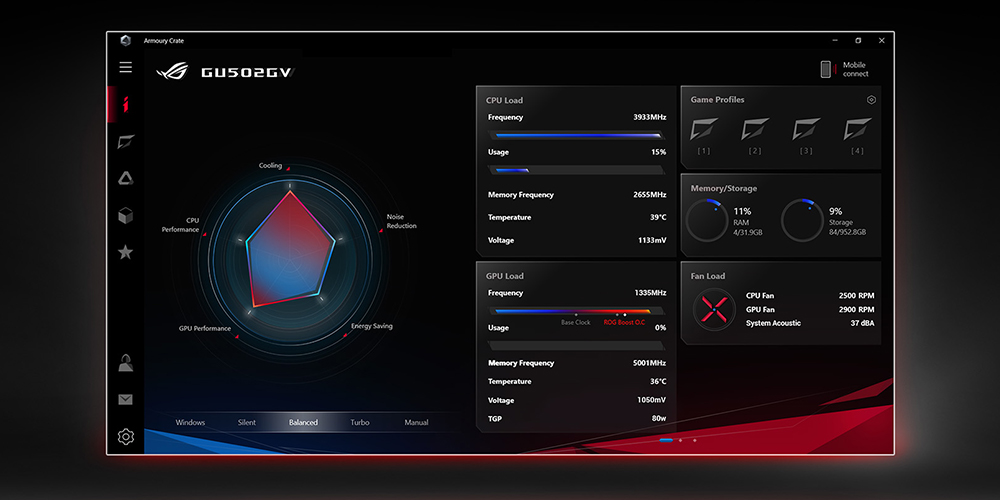1000x500 pixels.
Task: Open the GameVisual cube sidebar icon
Action: pyautogui.click(x=126, y=216)
